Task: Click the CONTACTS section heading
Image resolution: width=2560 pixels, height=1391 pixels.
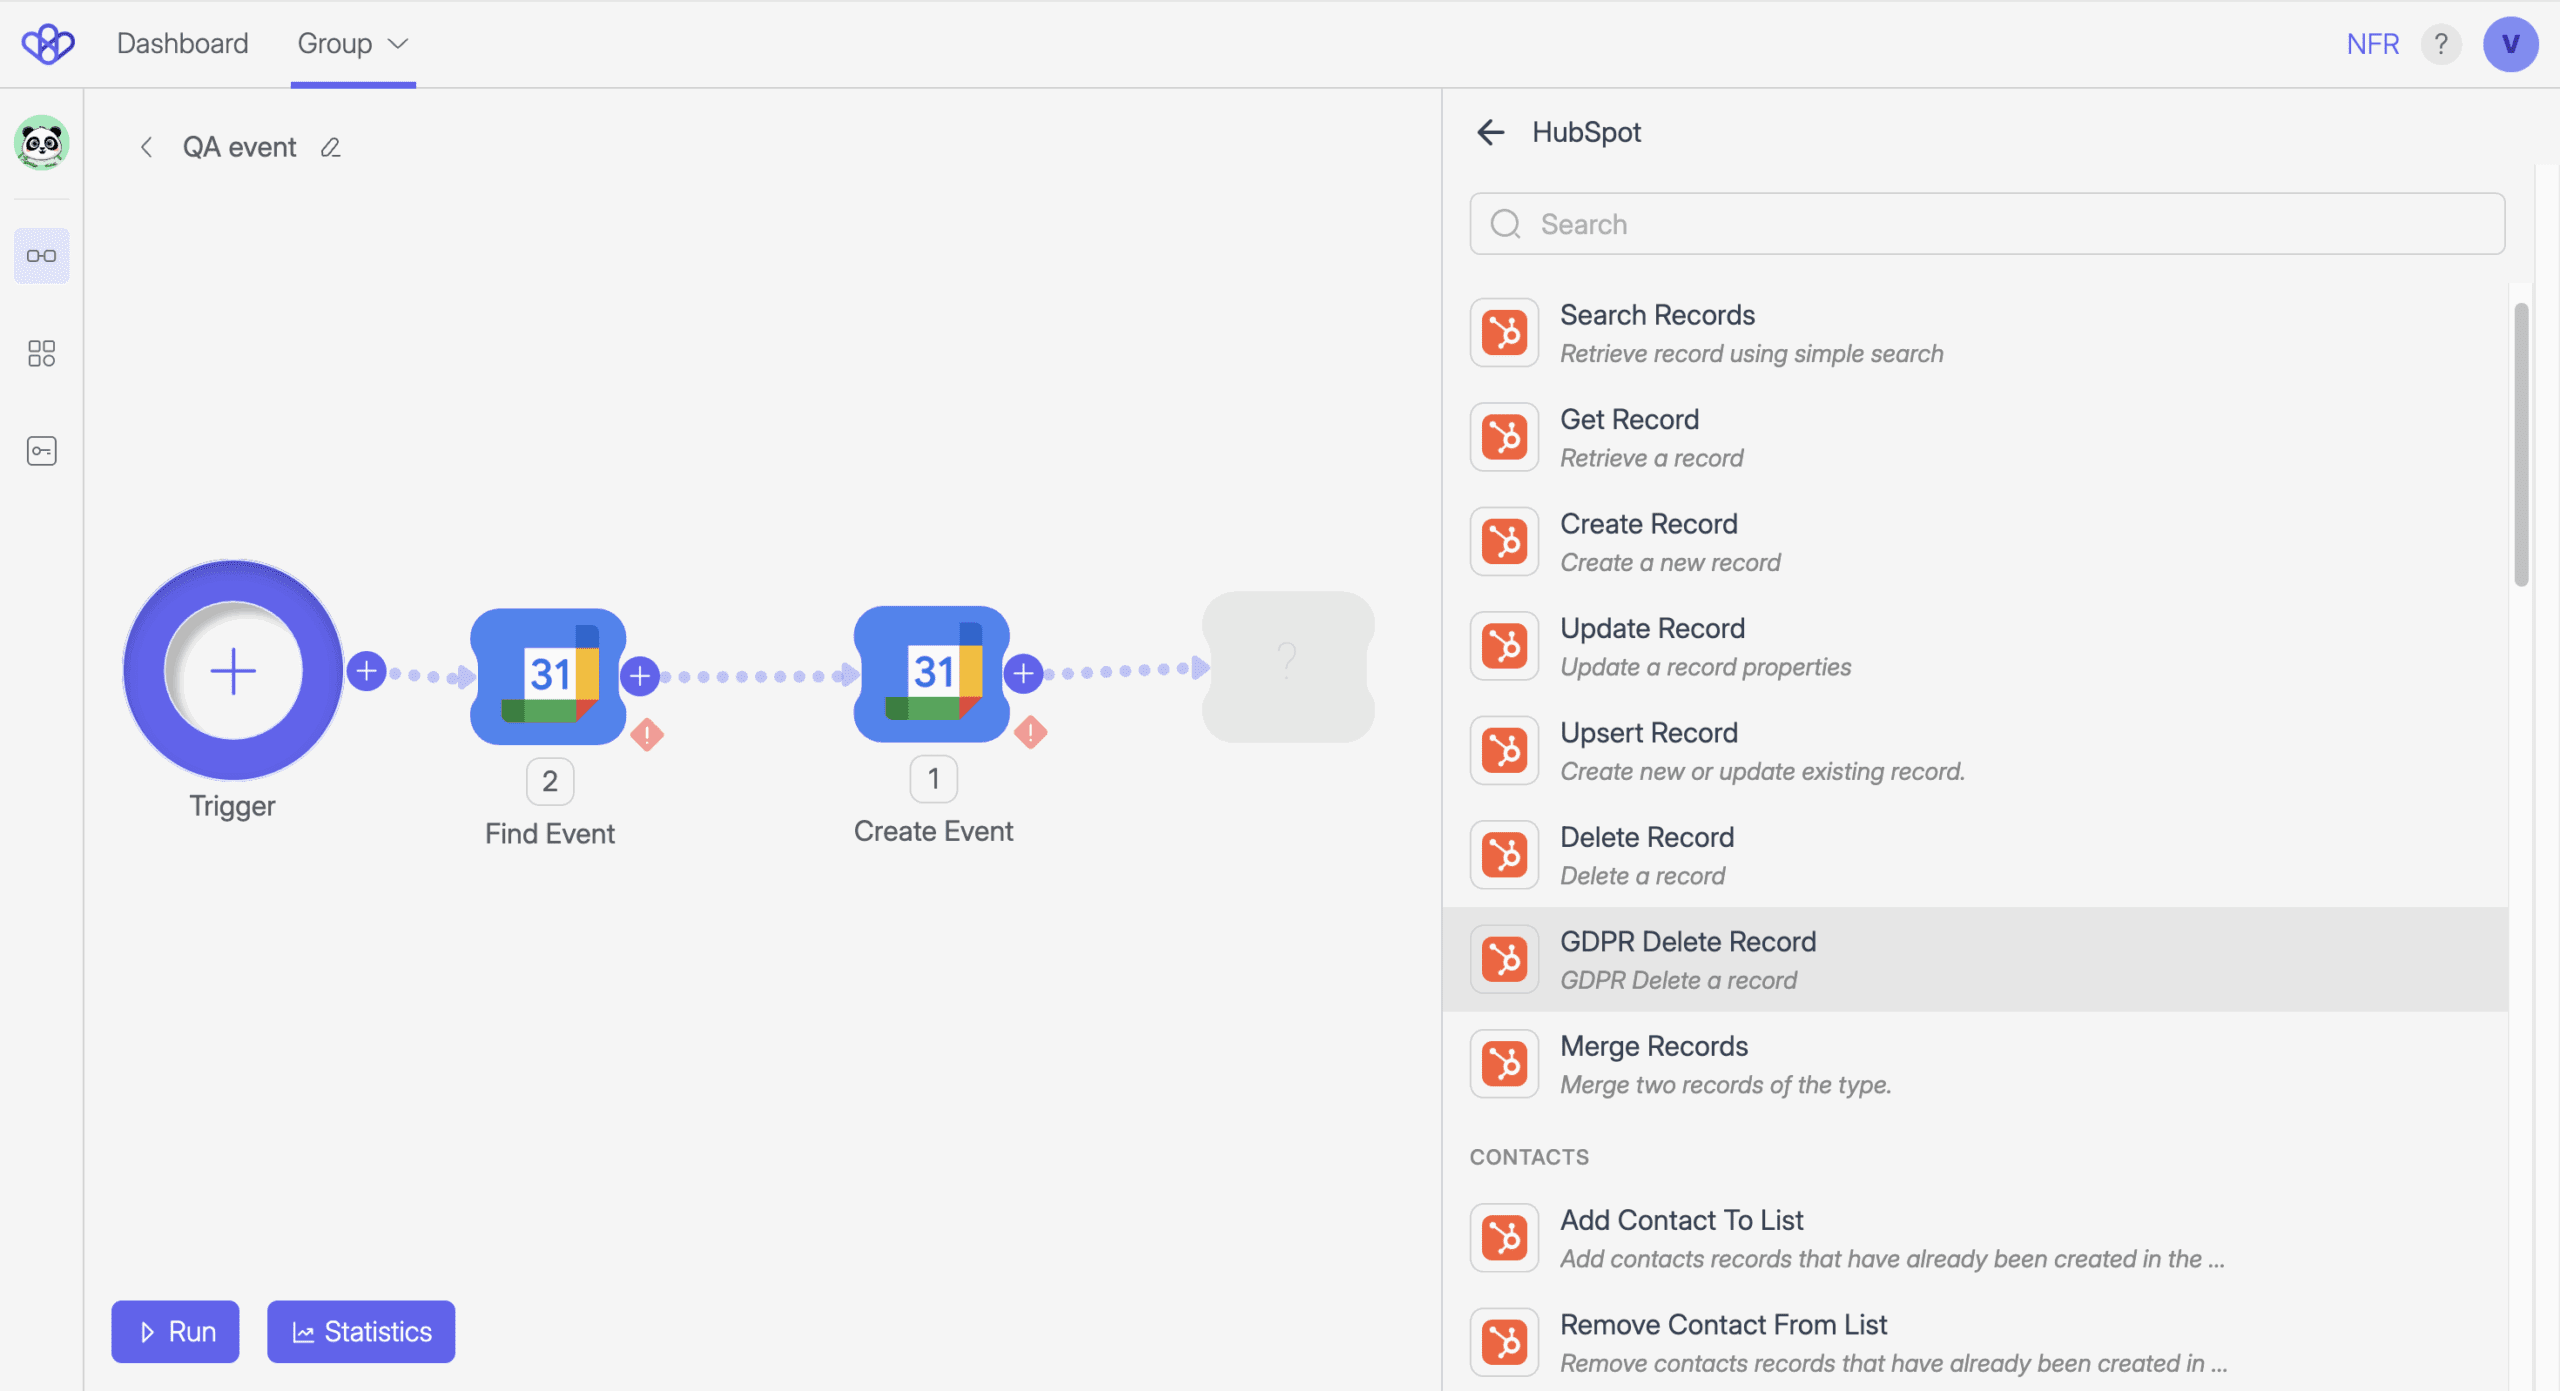Action: 1529,1157
